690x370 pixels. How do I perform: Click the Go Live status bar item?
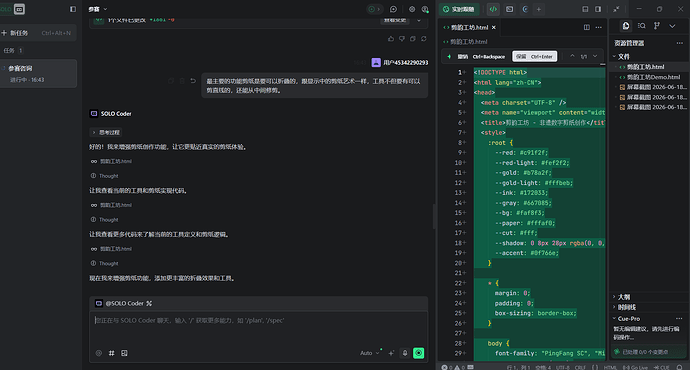click(635, 367)
